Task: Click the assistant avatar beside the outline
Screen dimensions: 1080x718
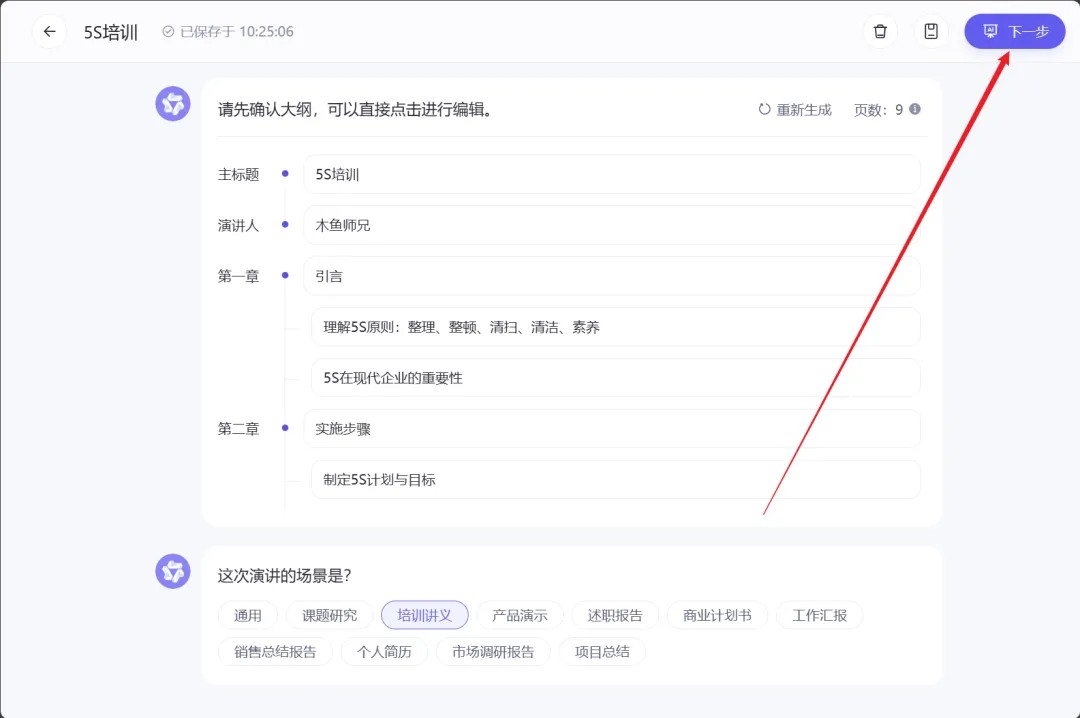Action: pyautogui.click(x=173, y=104)
